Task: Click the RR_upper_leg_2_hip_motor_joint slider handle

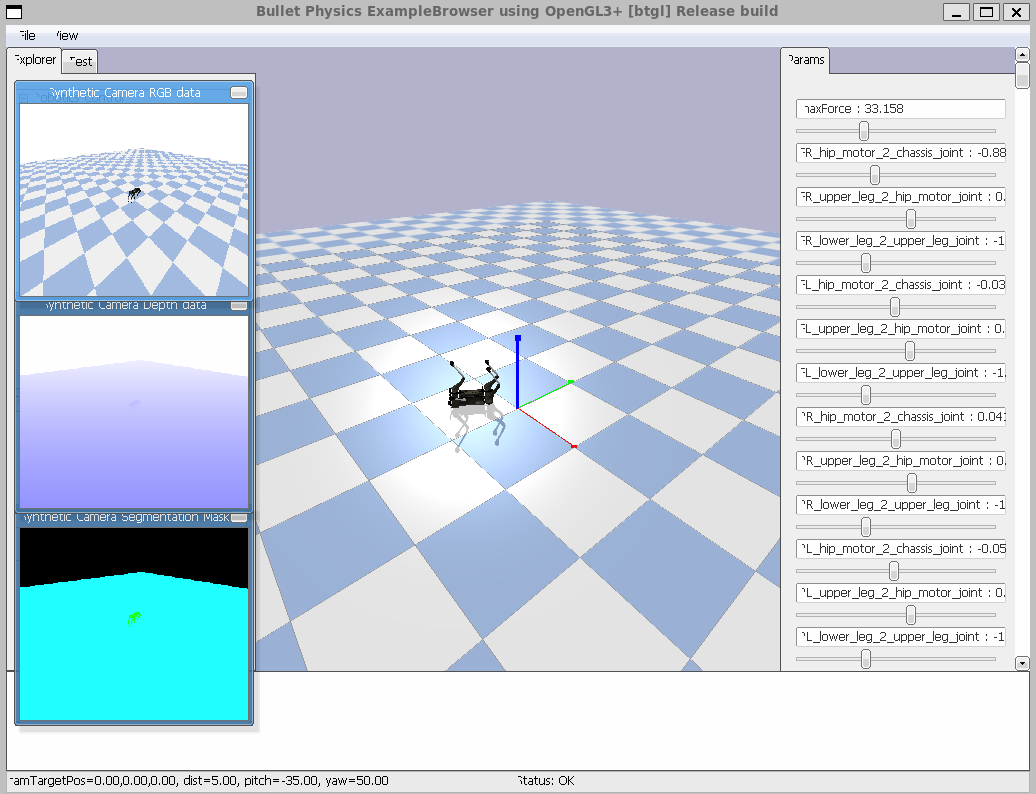Action: click(912, 483)
